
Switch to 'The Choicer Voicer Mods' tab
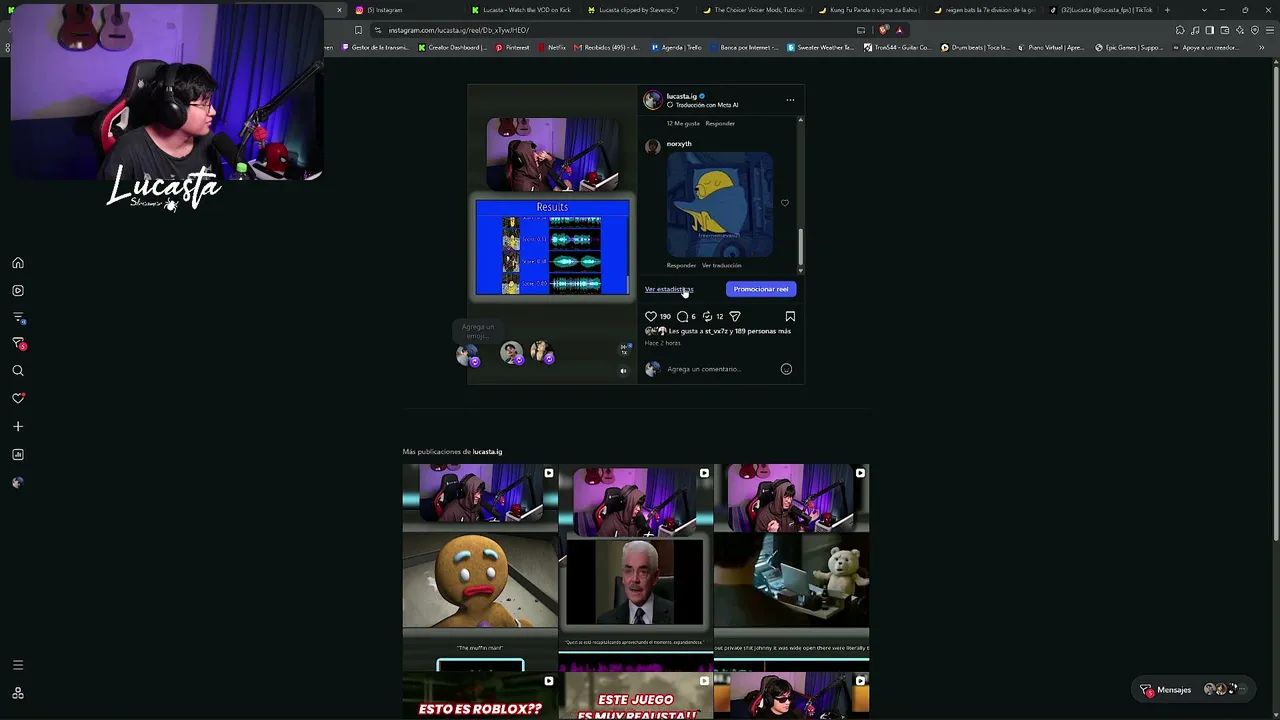752,10
